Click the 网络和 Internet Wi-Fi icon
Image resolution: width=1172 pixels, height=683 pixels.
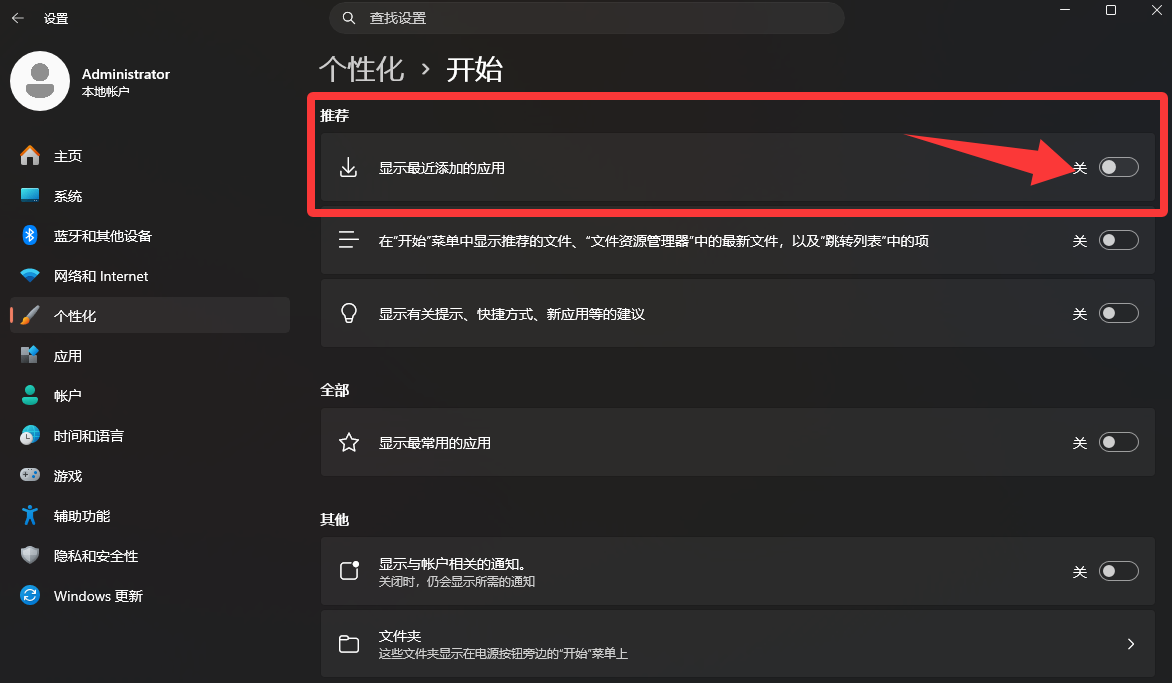click(30, 276)
